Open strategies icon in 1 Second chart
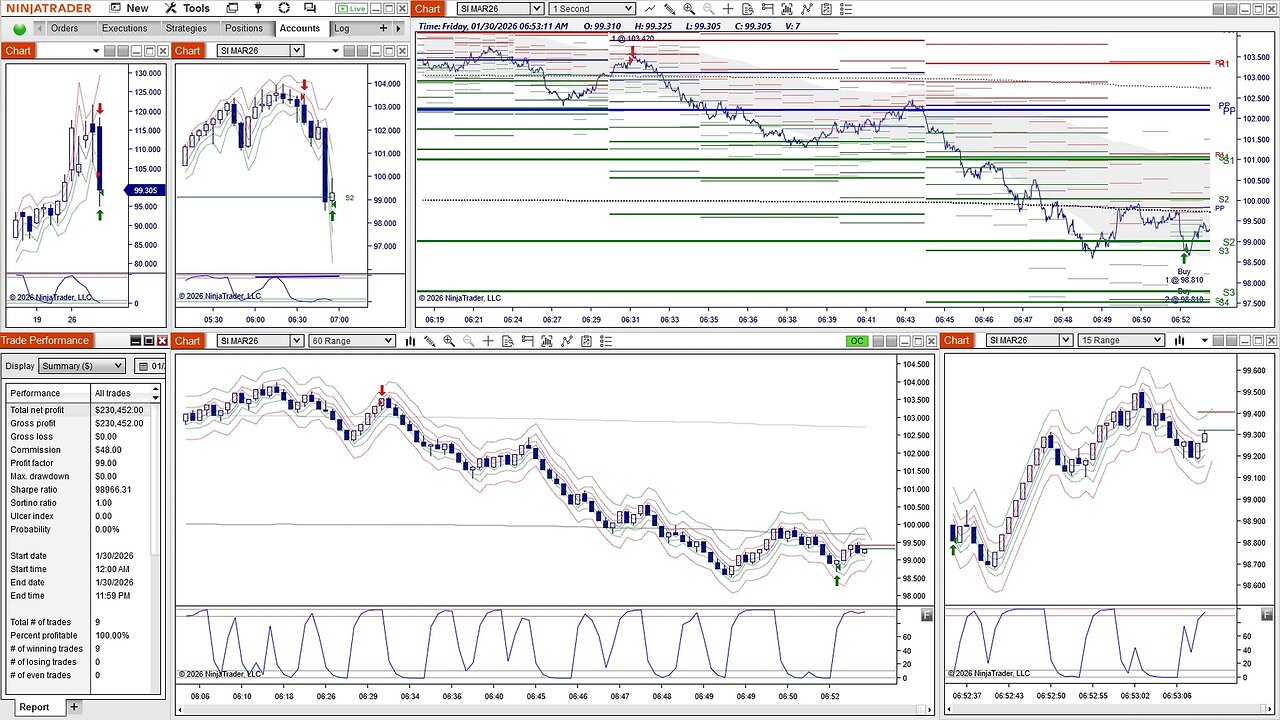Viewport: 1280px width, 720px height. point(826,8)
